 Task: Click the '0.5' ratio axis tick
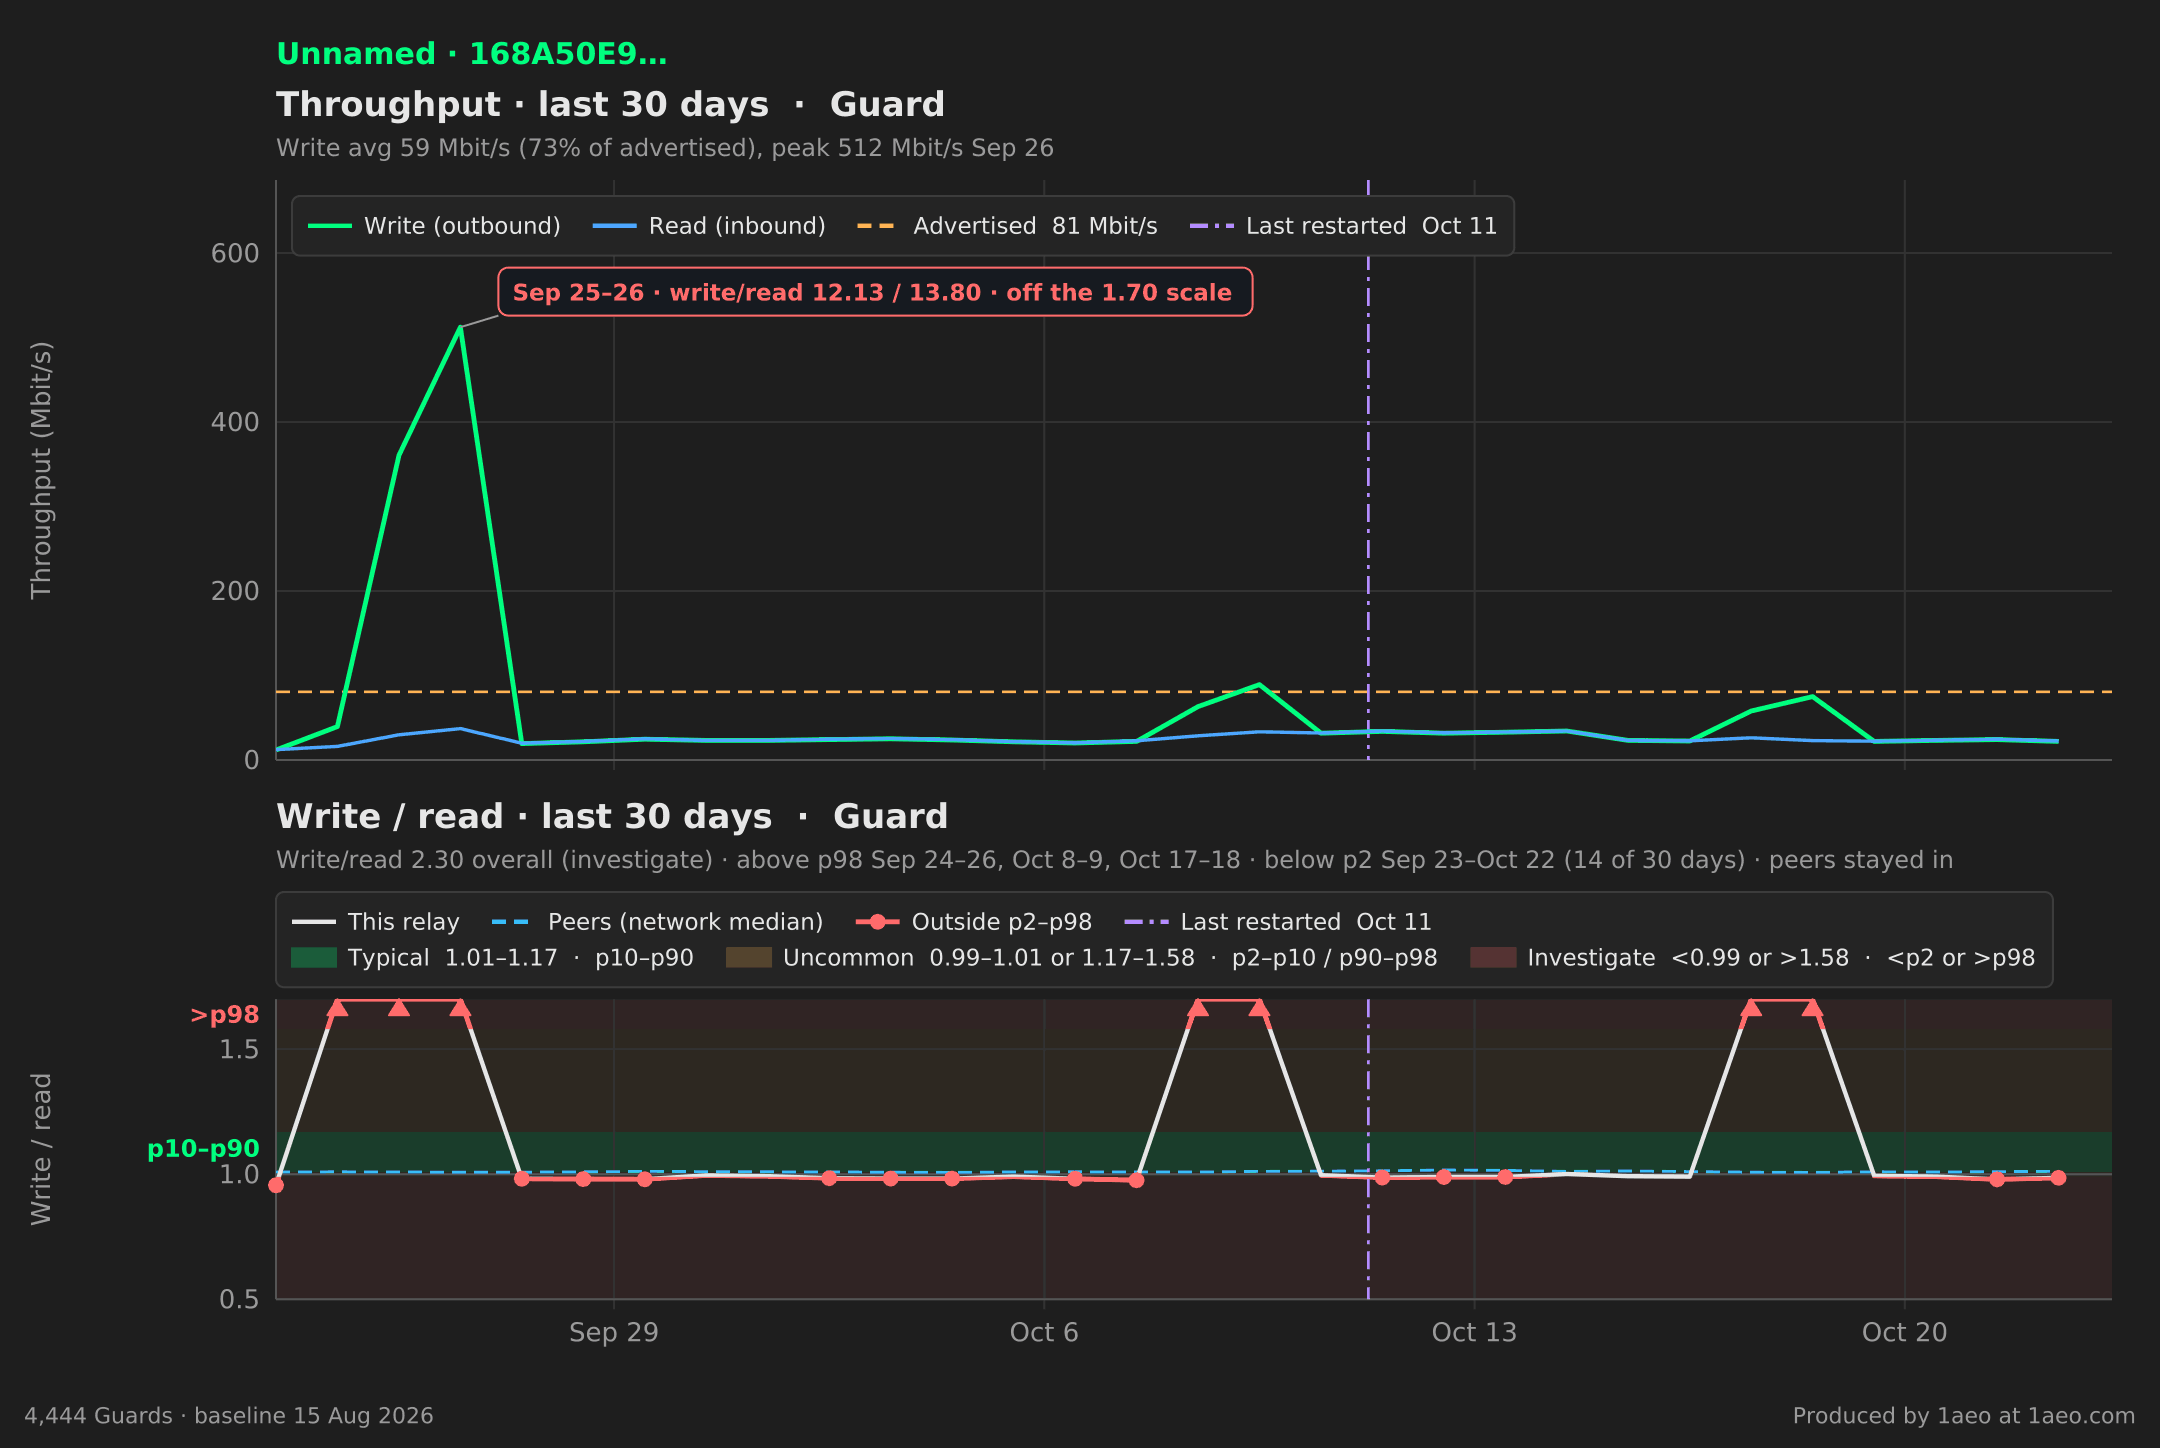click(x=239, y=1300)
